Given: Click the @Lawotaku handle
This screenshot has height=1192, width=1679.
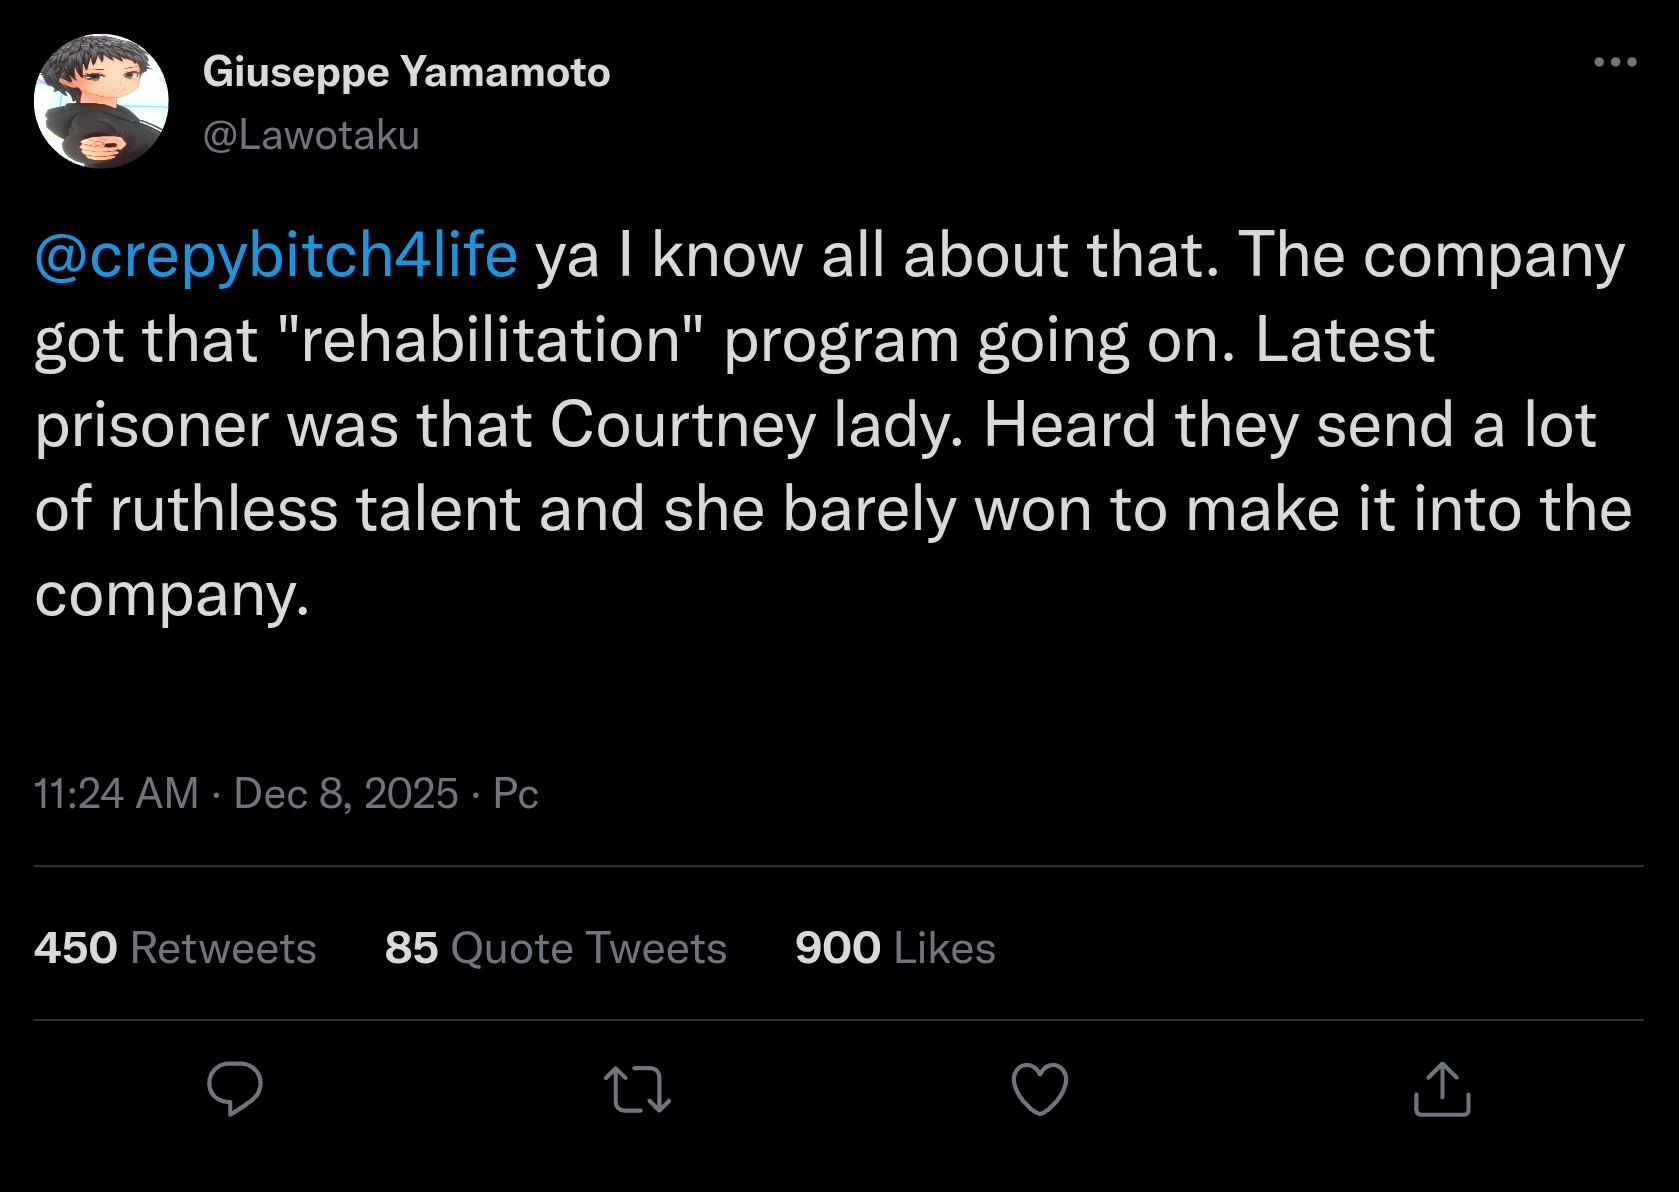Looking at the screenshot, I should click(311, 135).
